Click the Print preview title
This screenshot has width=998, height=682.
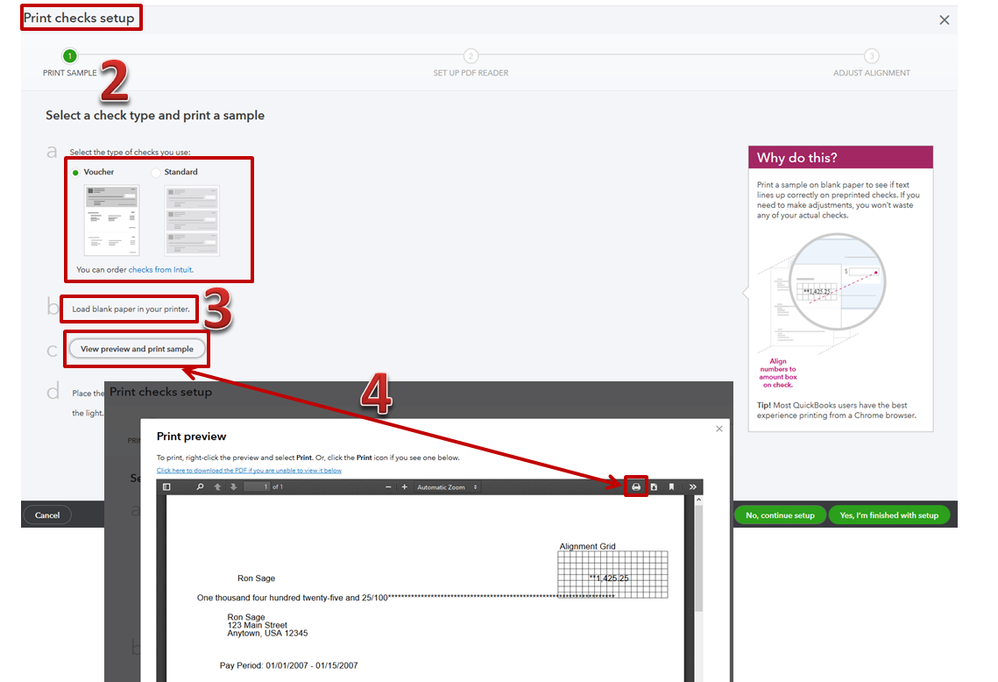tap(191, 436)
